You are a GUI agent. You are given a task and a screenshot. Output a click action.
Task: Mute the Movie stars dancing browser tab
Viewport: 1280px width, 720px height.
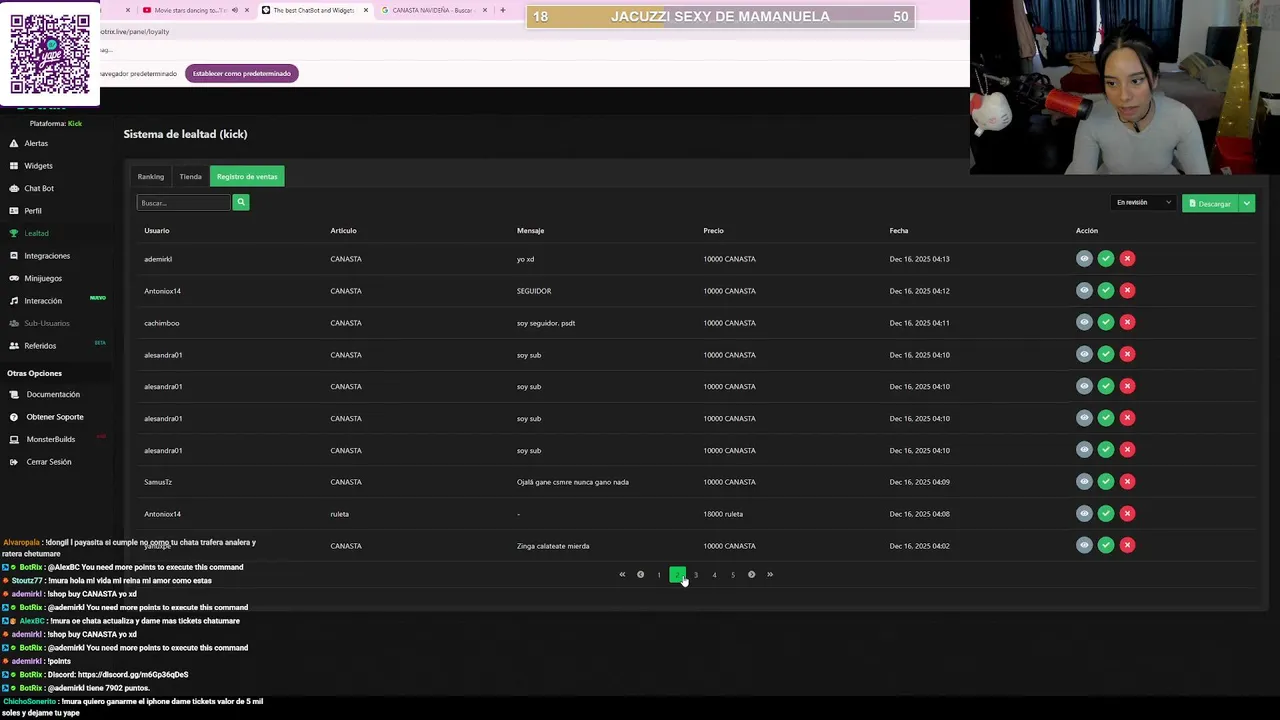tap(235, 10)
